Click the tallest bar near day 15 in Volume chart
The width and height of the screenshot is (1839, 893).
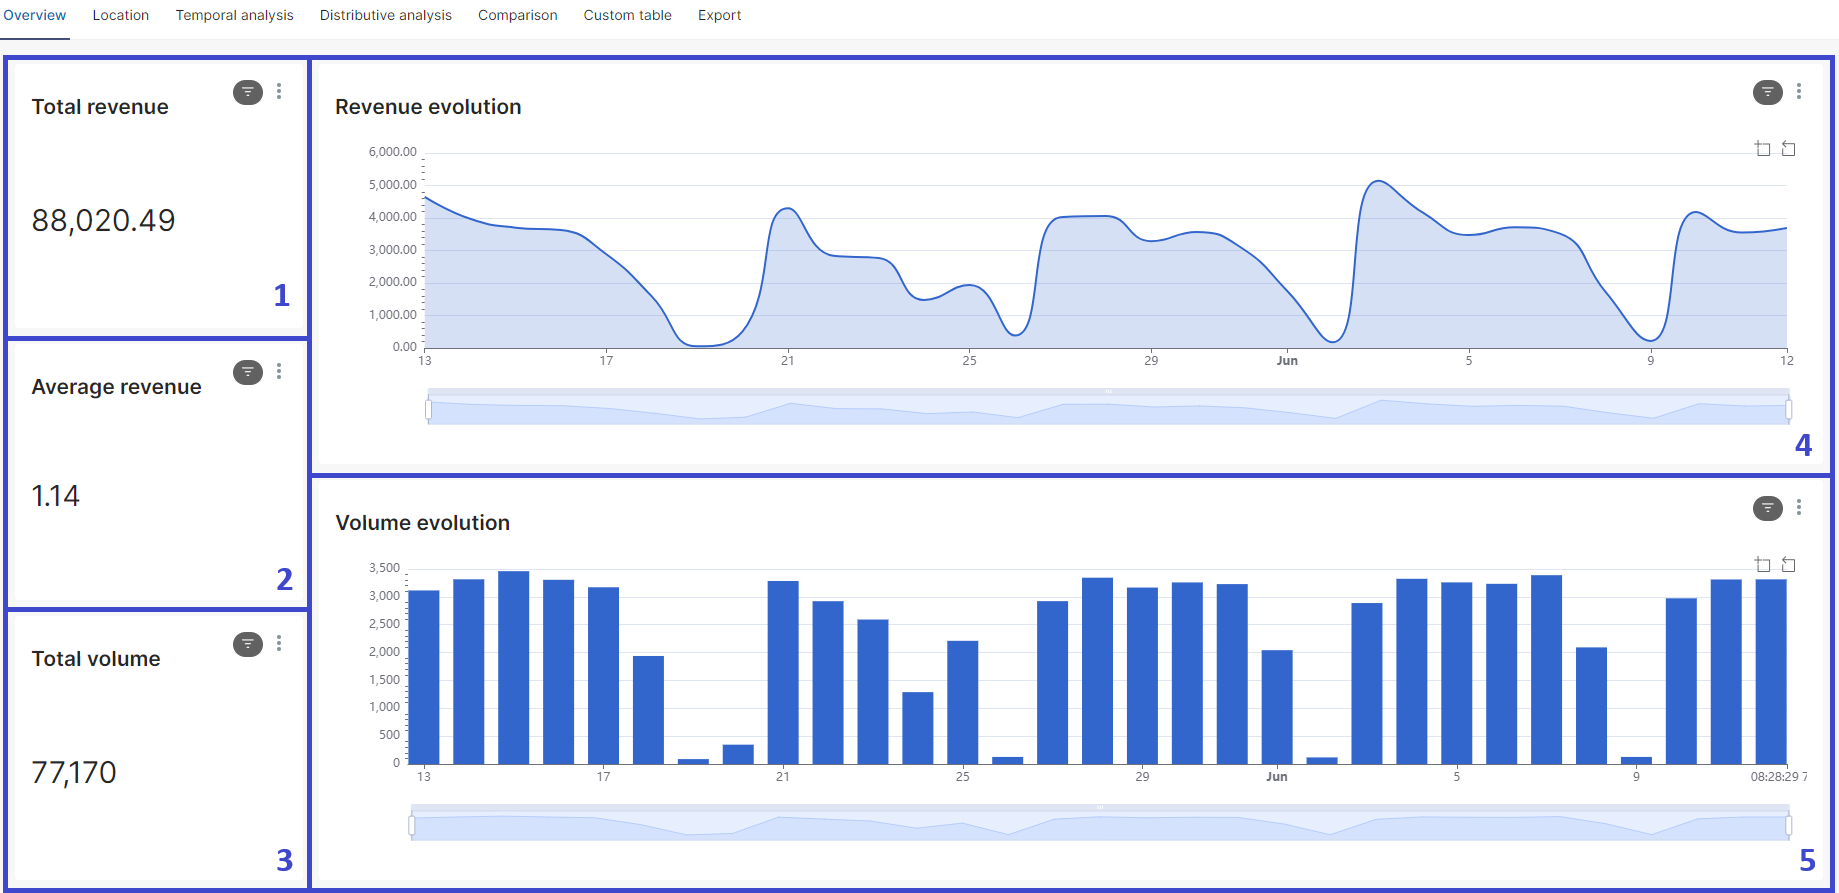coord(513,667)
